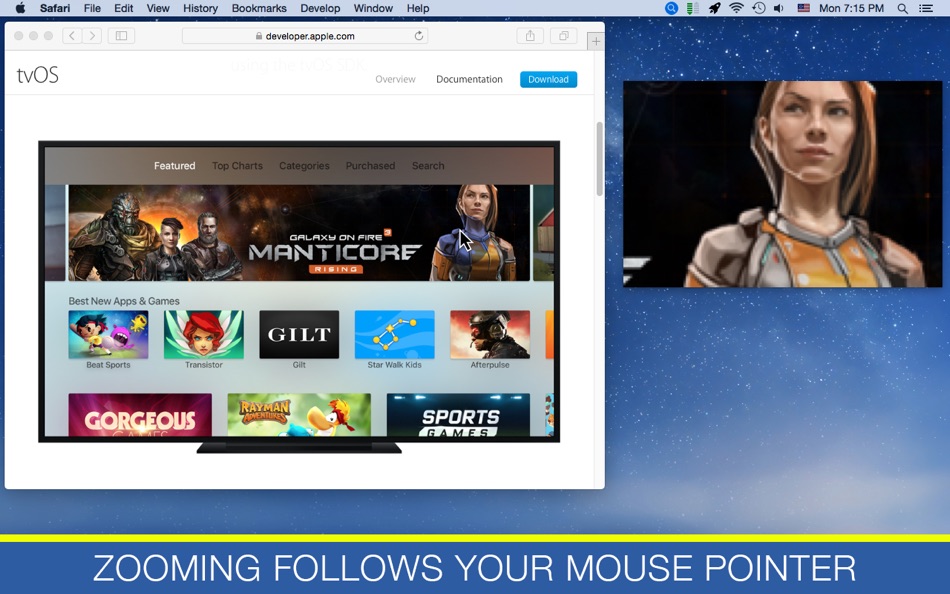950x594 pixels.
Task: Open the Sports Games collection
Action: tap(458, 415)
